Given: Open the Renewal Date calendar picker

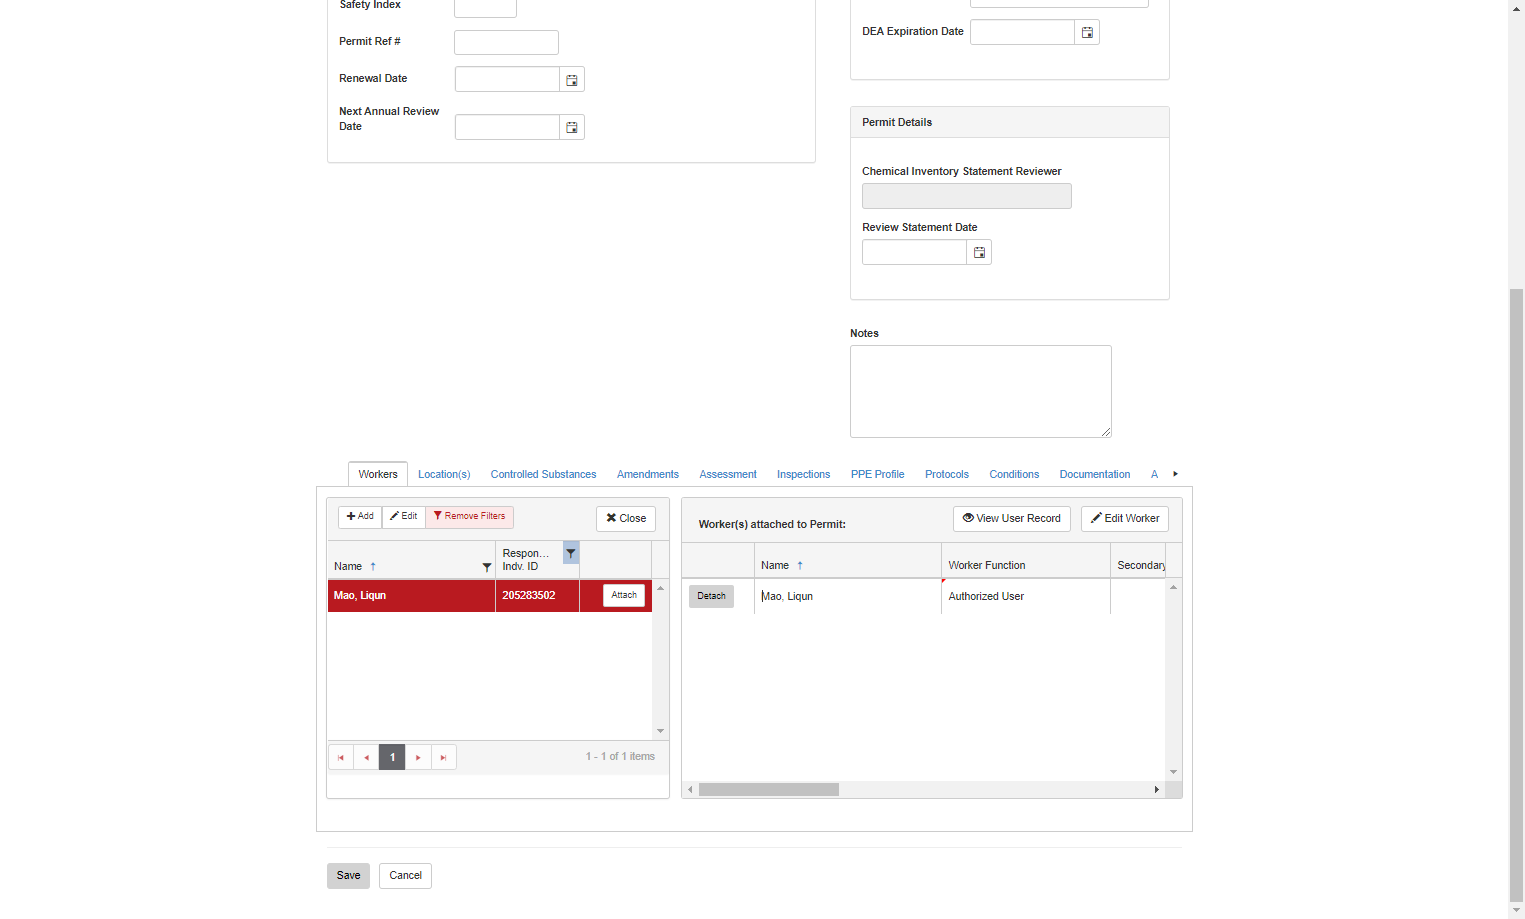Looking at the screenshot, I should [572, 80].
